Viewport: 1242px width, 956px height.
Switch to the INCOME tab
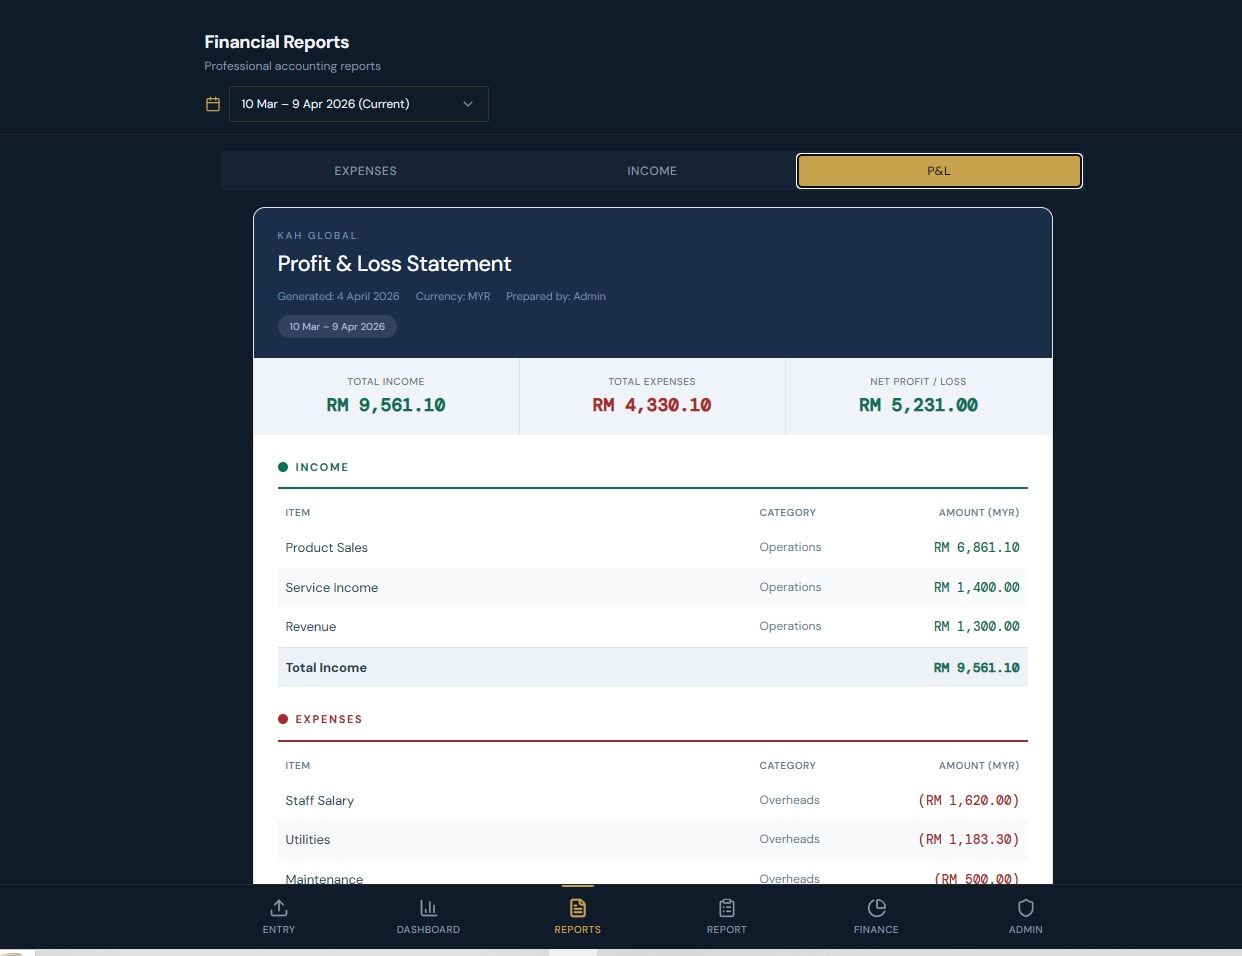point(652,170)
